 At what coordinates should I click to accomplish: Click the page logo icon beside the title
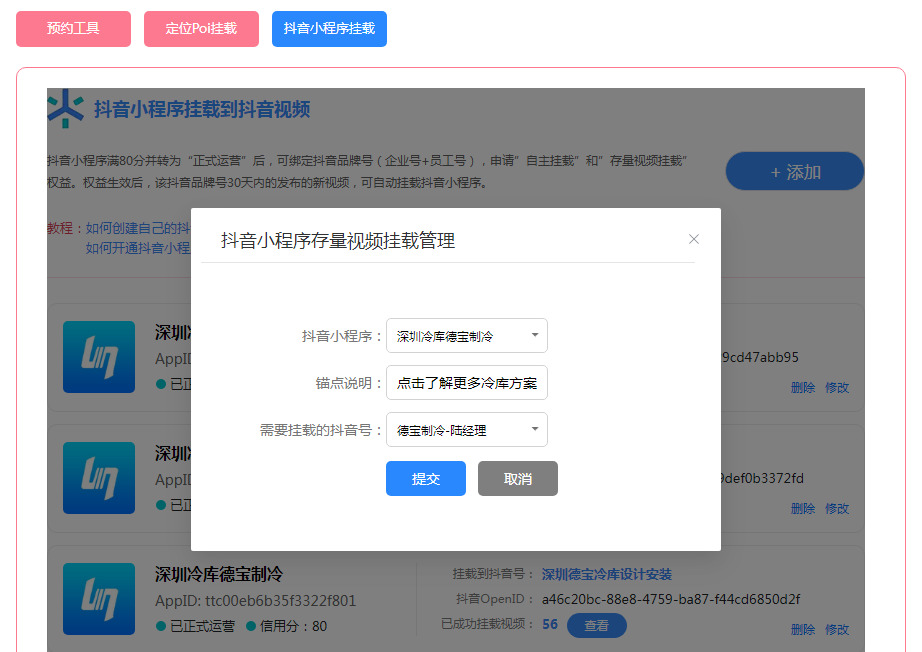tap(65, 108)
